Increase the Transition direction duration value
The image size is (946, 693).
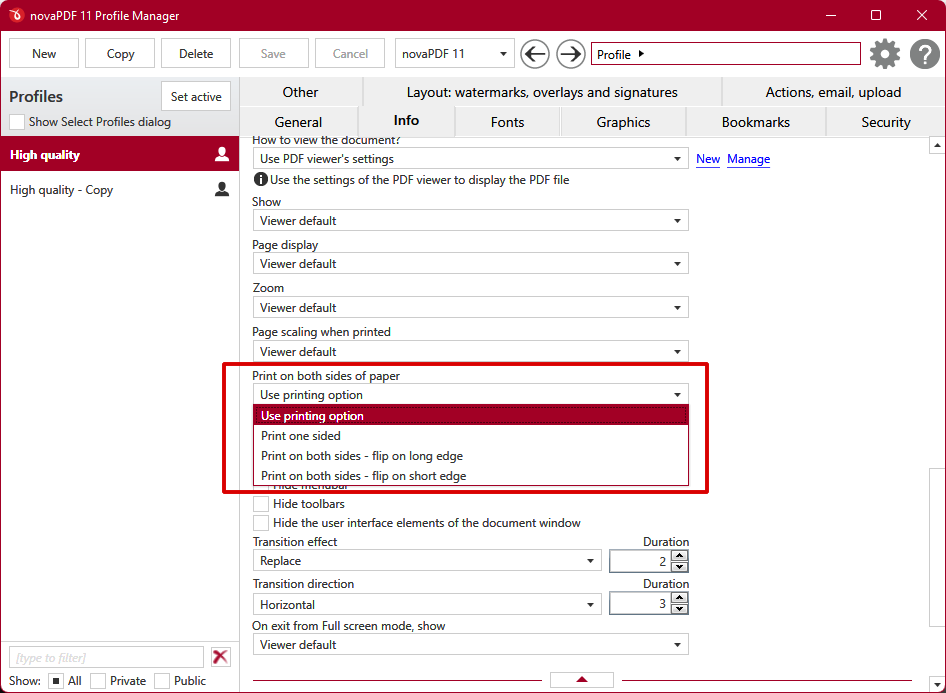680,598
